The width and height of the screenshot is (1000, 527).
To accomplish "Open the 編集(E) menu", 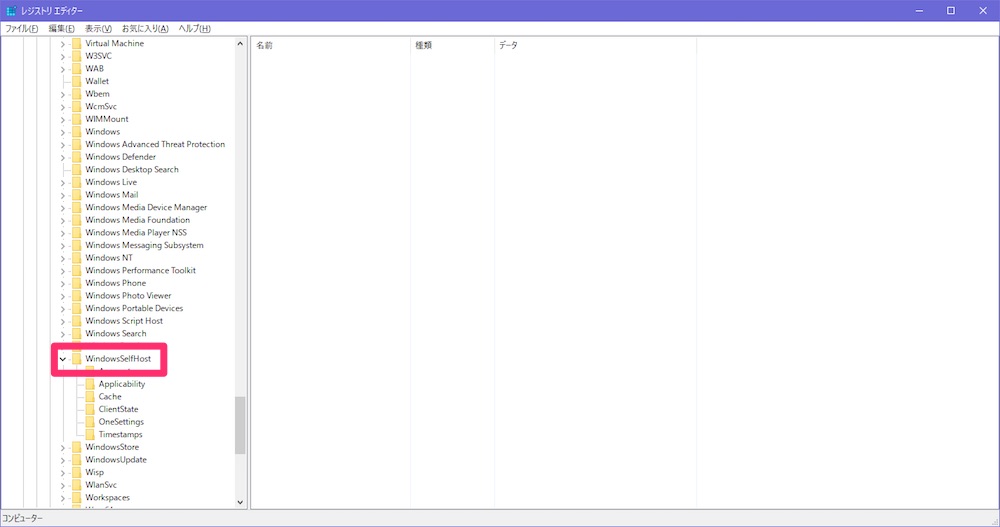I will (61, 29).
